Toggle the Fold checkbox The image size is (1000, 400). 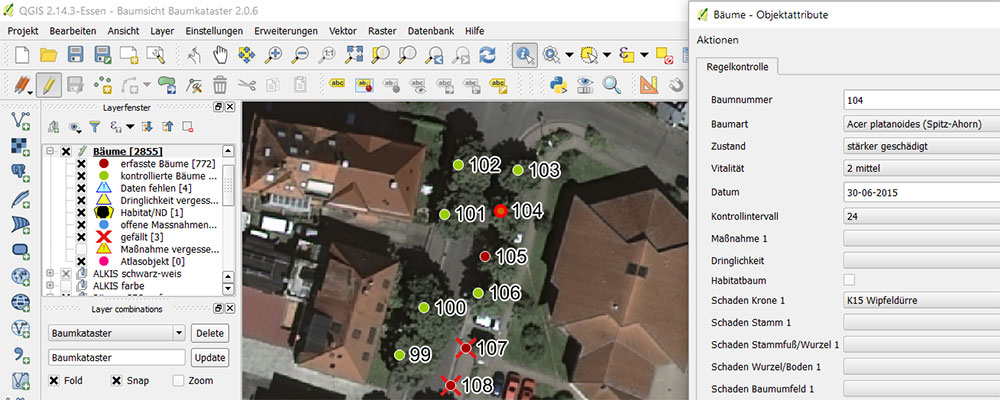(55, 381)
